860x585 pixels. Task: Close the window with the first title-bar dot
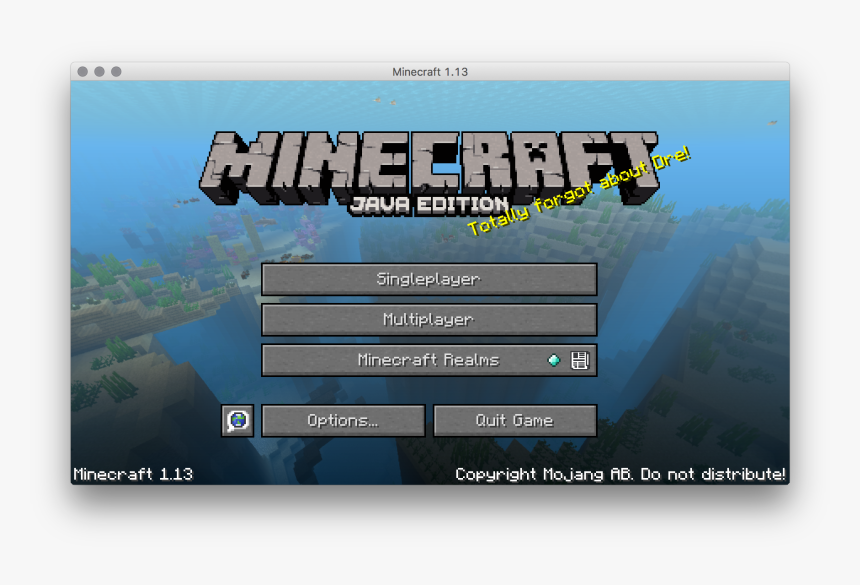click(x=83, y=72)
